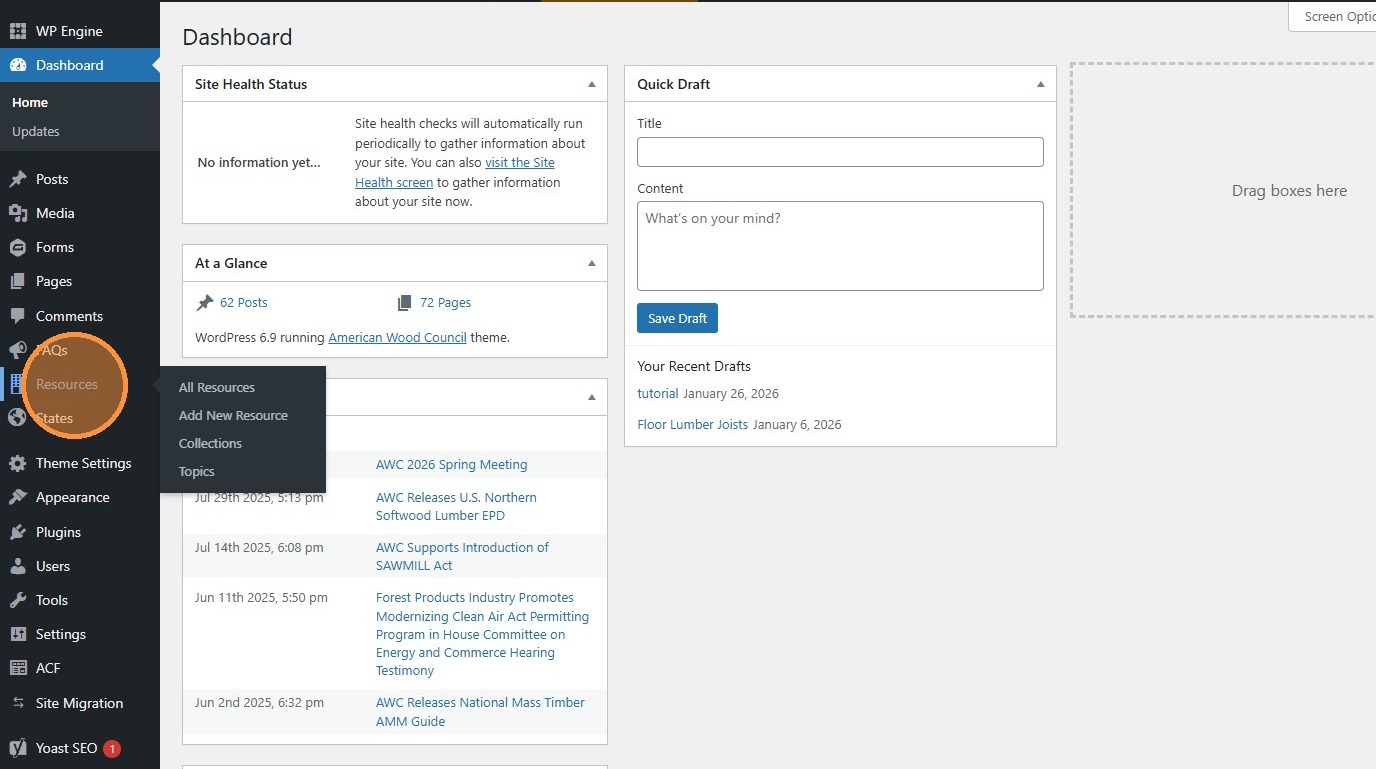Click the Posts pushpin icon in sidebar
The height and width of the screenshot is (769, 1376).
18,180
